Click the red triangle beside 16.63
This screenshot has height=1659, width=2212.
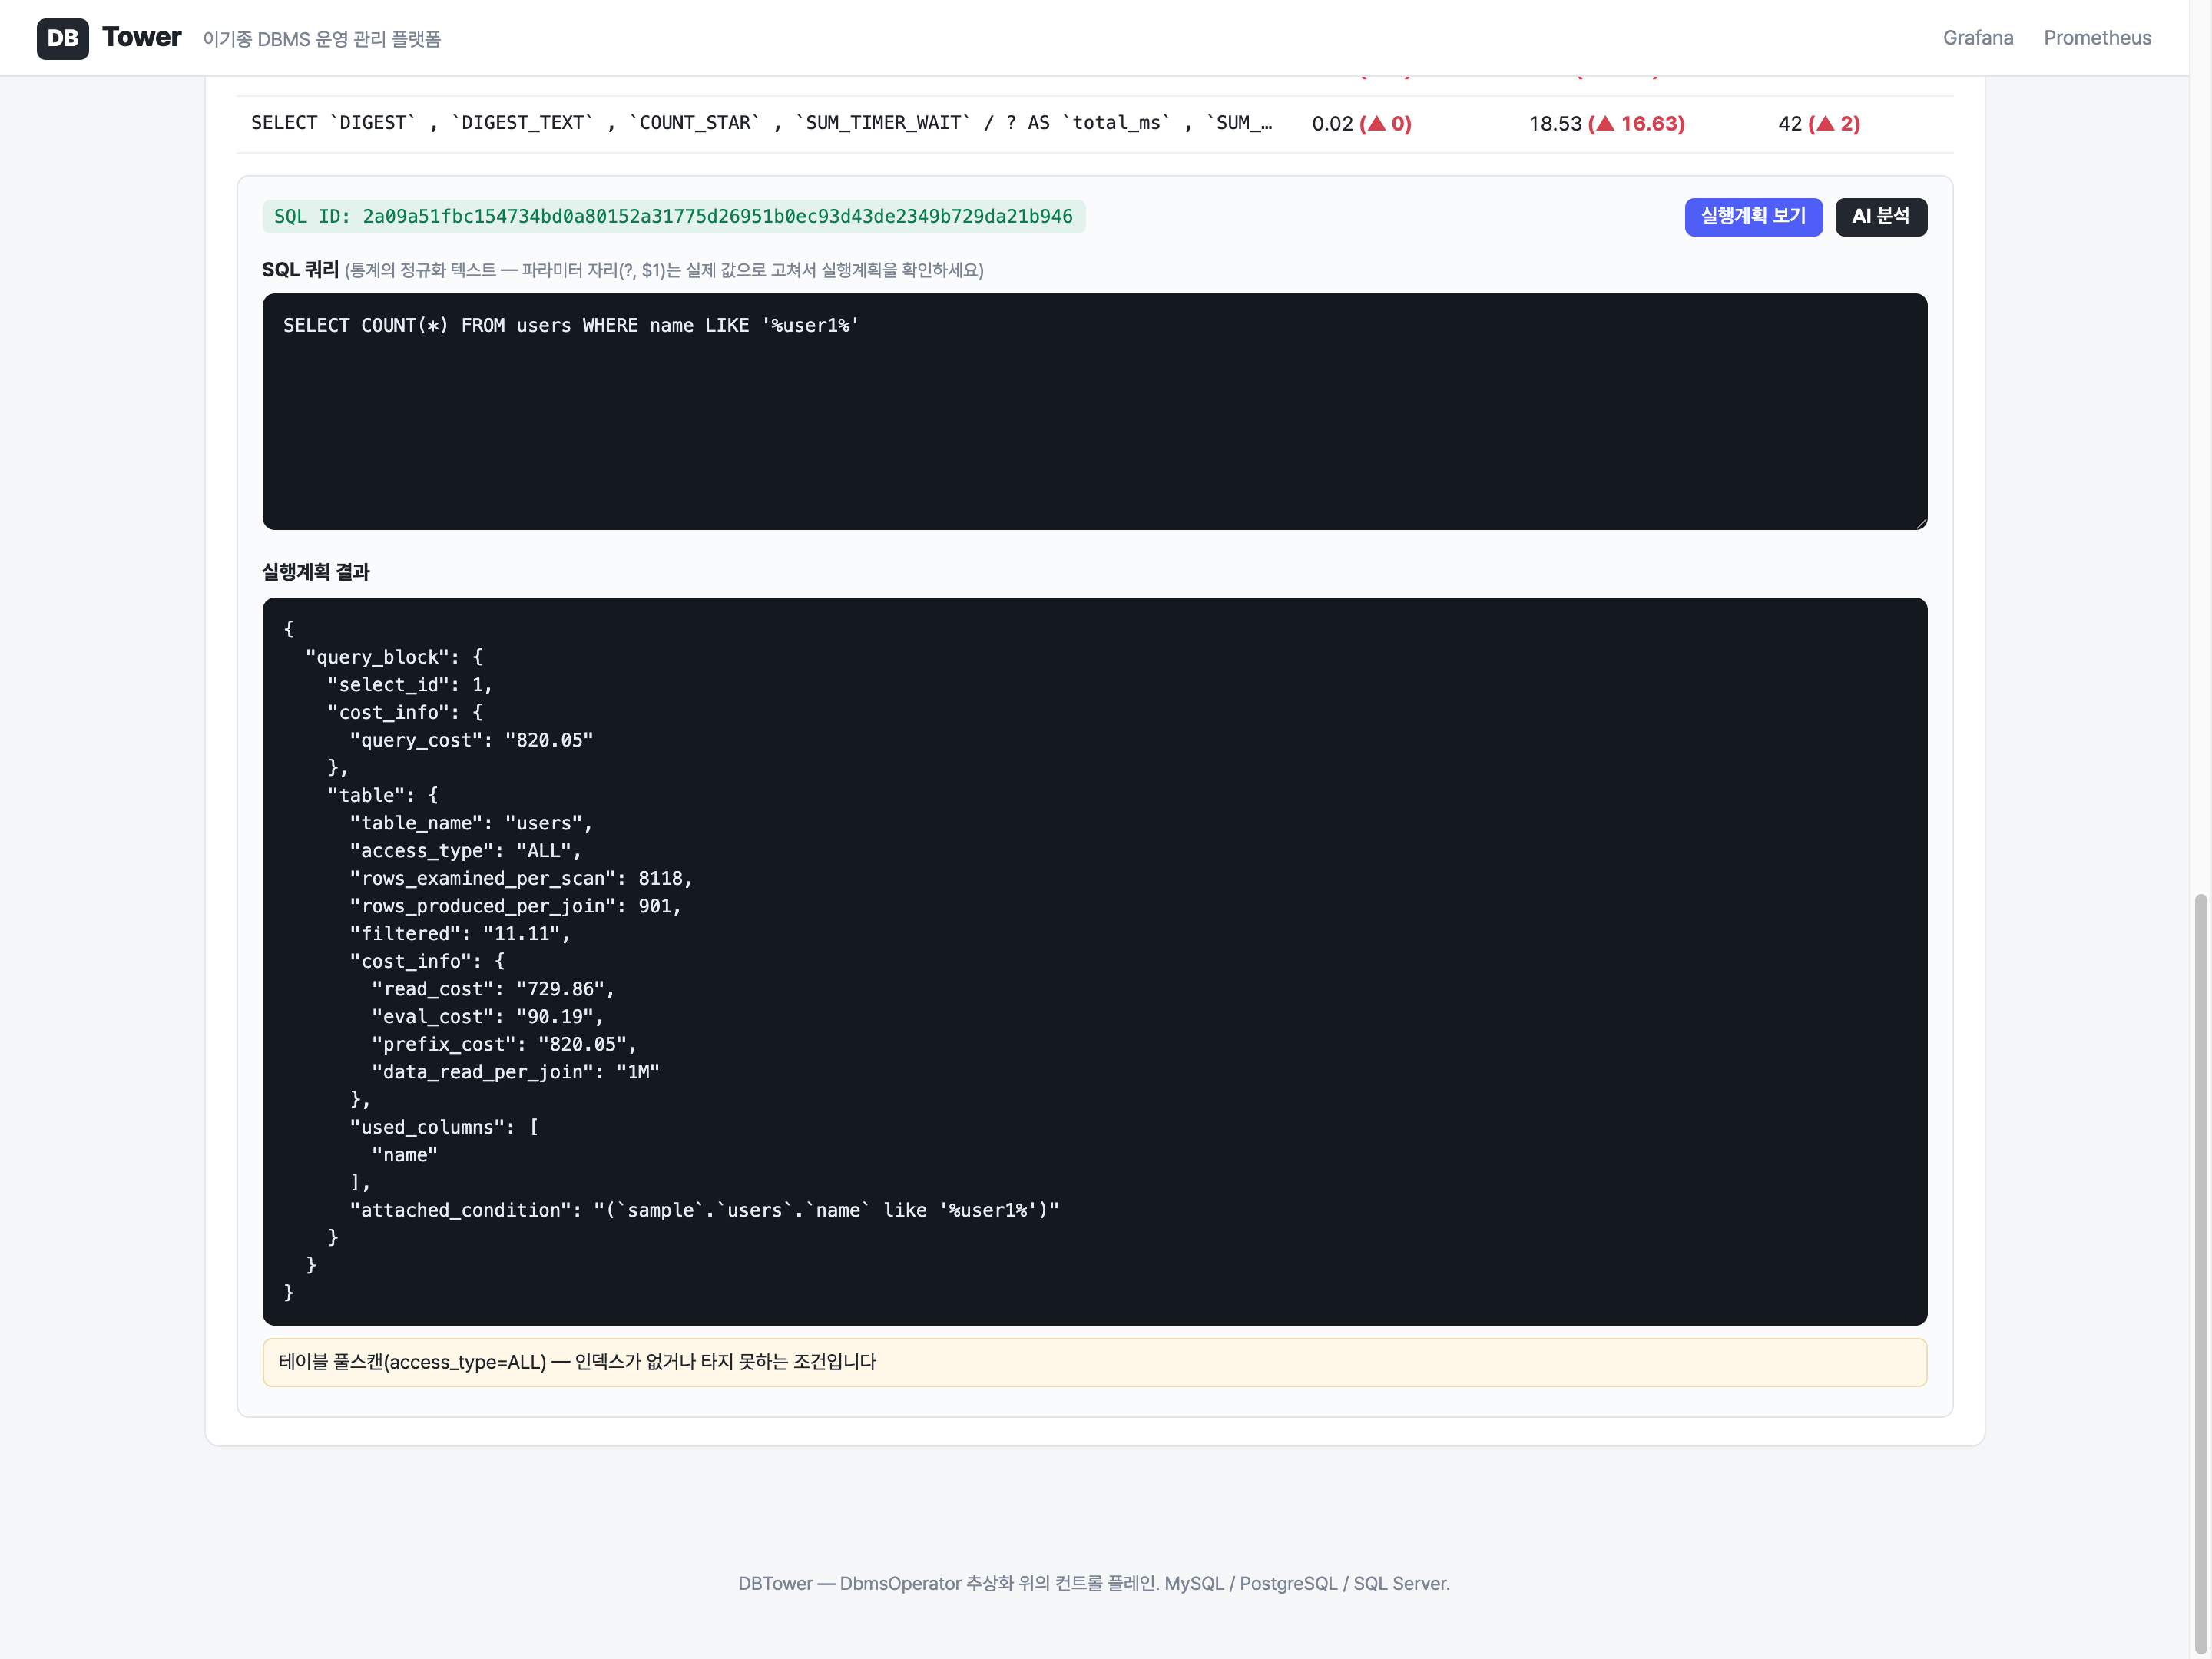pos(1605,123)
